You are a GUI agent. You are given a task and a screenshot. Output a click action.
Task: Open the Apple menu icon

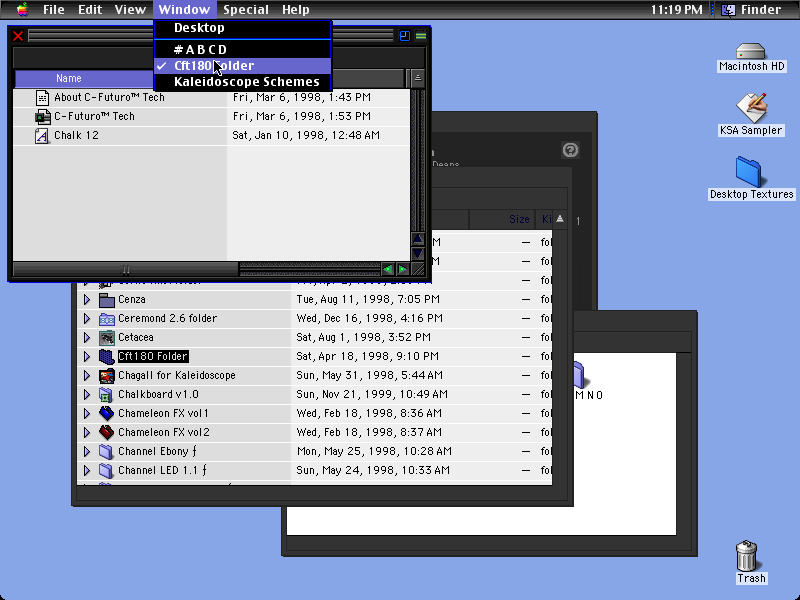(x=22, y=9)
